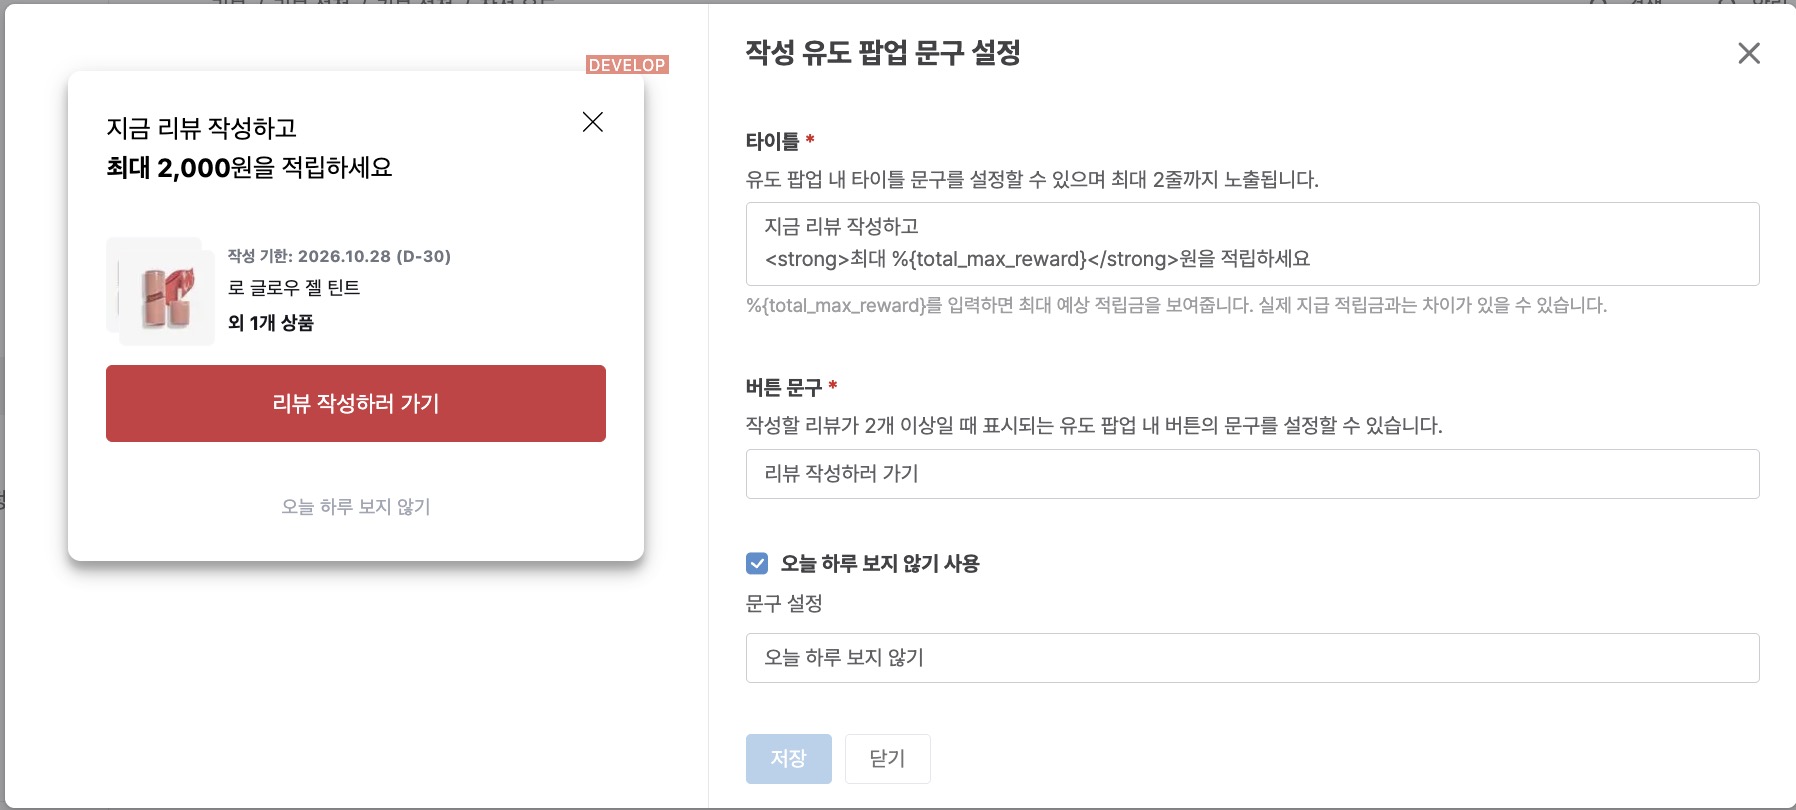This screenshot has width=1796, height=810.
Task: Click the title description about 최대 2줄까지 노출
Action: click(1032, 180)
